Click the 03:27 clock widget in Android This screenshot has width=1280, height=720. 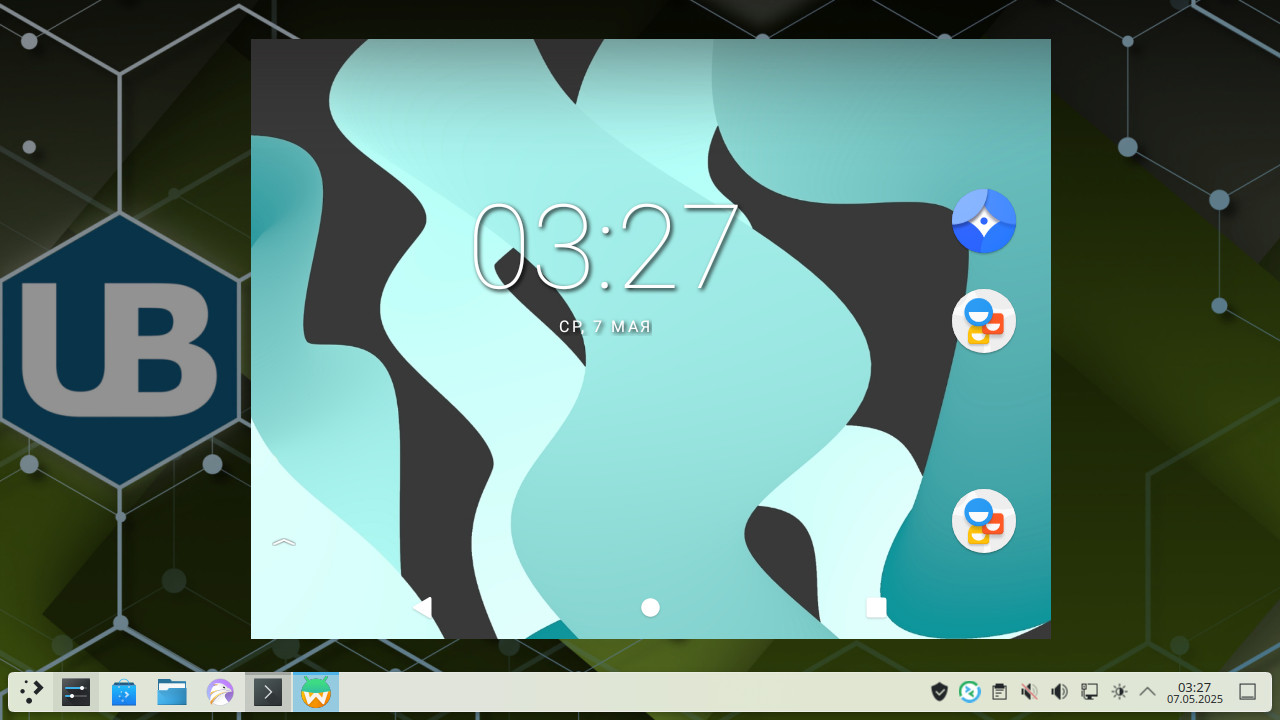606,246
